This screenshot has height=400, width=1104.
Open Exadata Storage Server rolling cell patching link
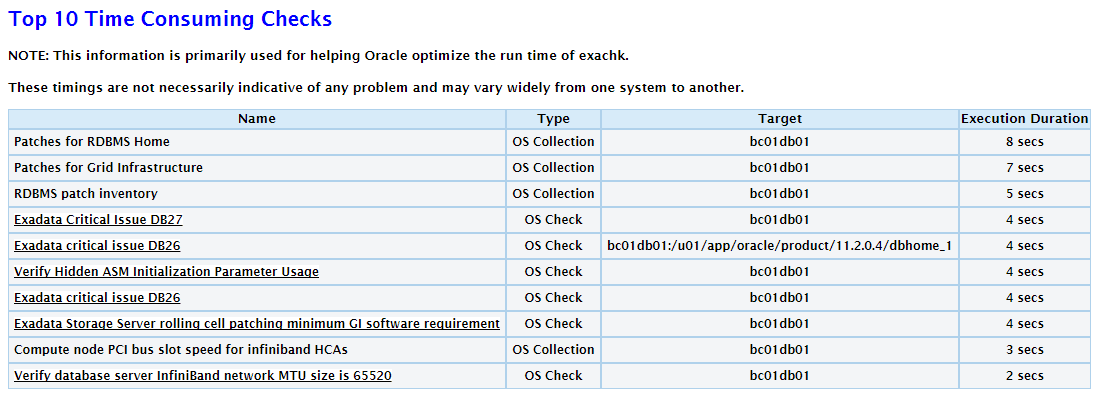[x=257, y=324]
